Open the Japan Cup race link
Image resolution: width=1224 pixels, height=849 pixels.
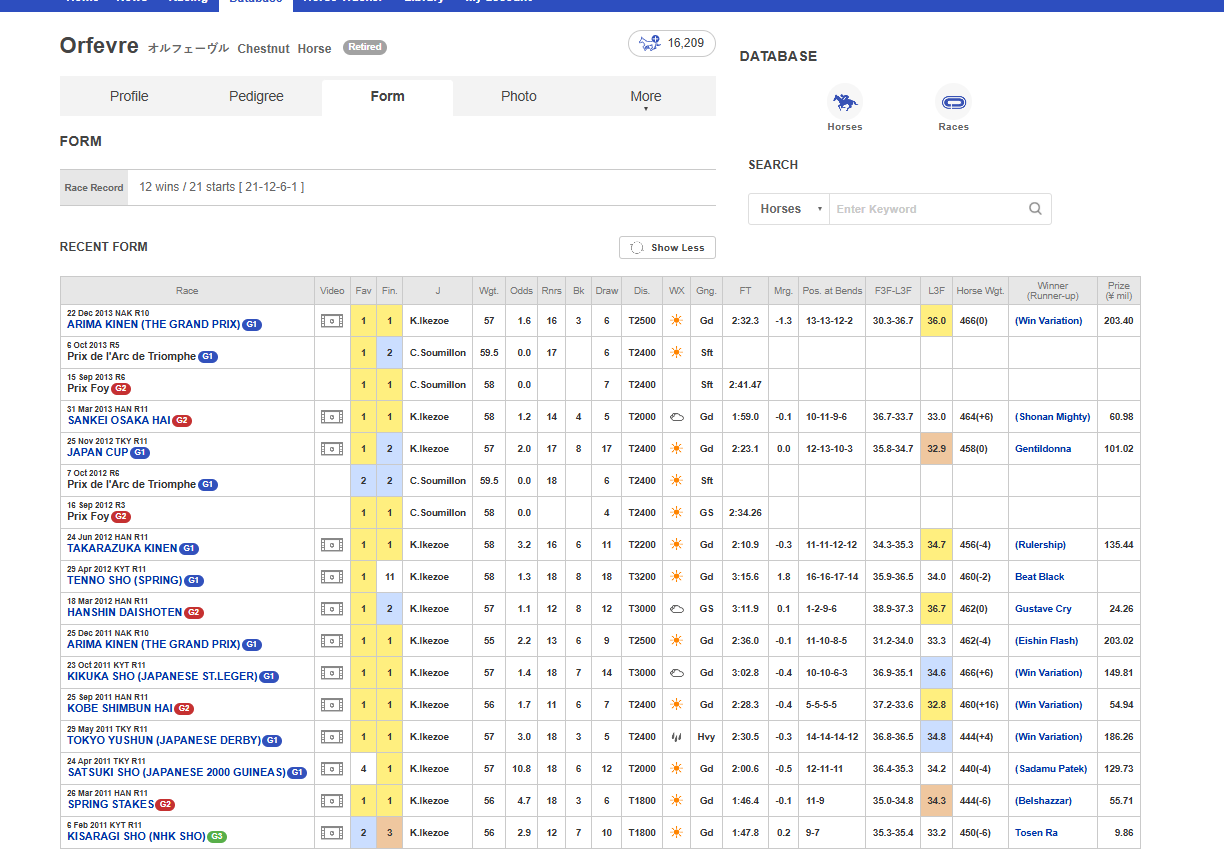[x=96, y=453]
